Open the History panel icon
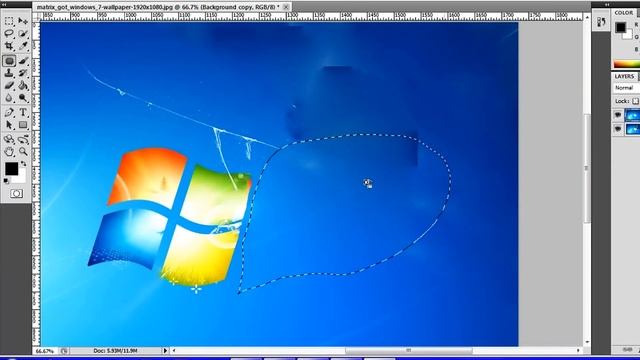Screen dimensions: 640x360 [x=601, y=22]
